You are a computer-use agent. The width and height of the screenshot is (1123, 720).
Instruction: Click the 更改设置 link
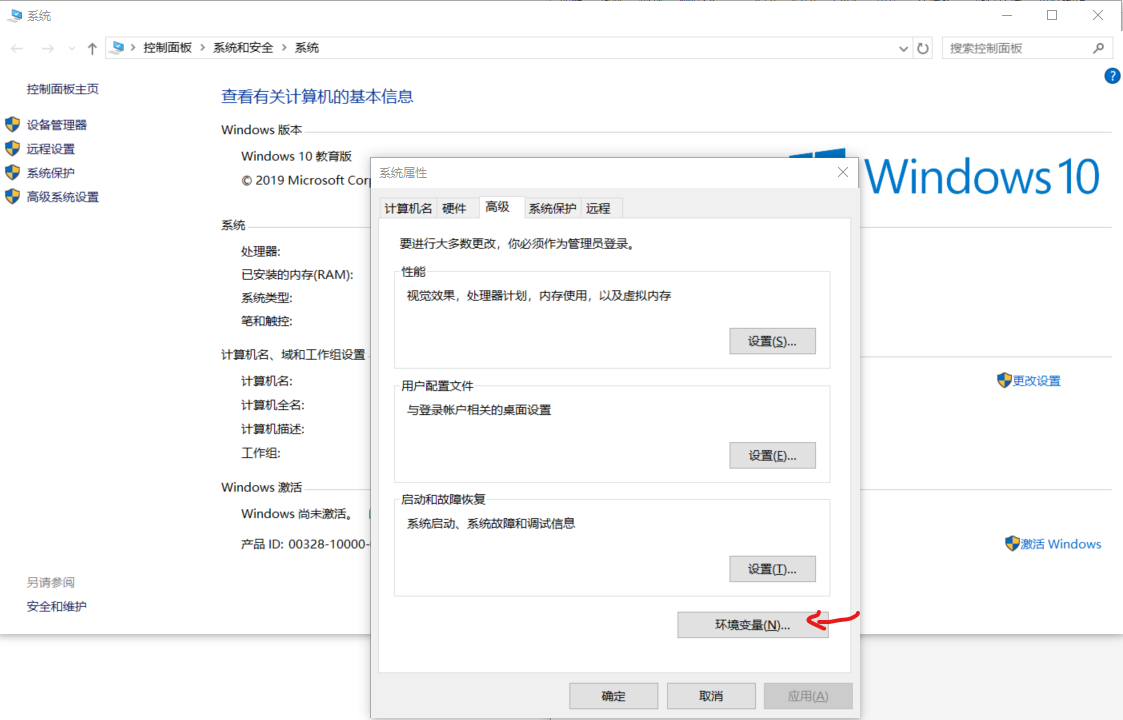tap(1036, 380)
